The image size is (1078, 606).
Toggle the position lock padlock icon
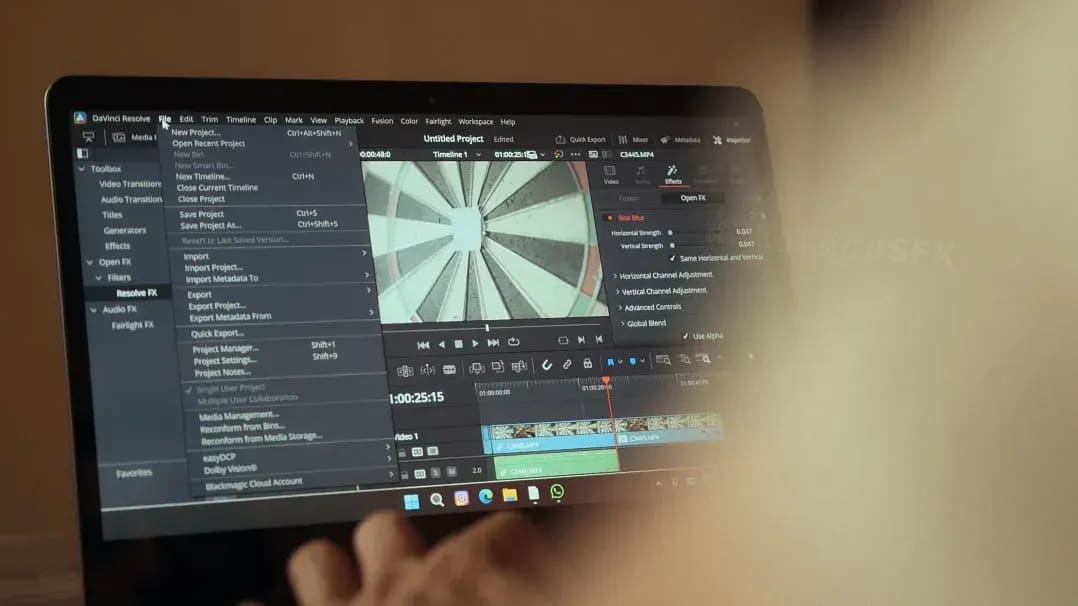pyautogui.click(x=588, y=363)
